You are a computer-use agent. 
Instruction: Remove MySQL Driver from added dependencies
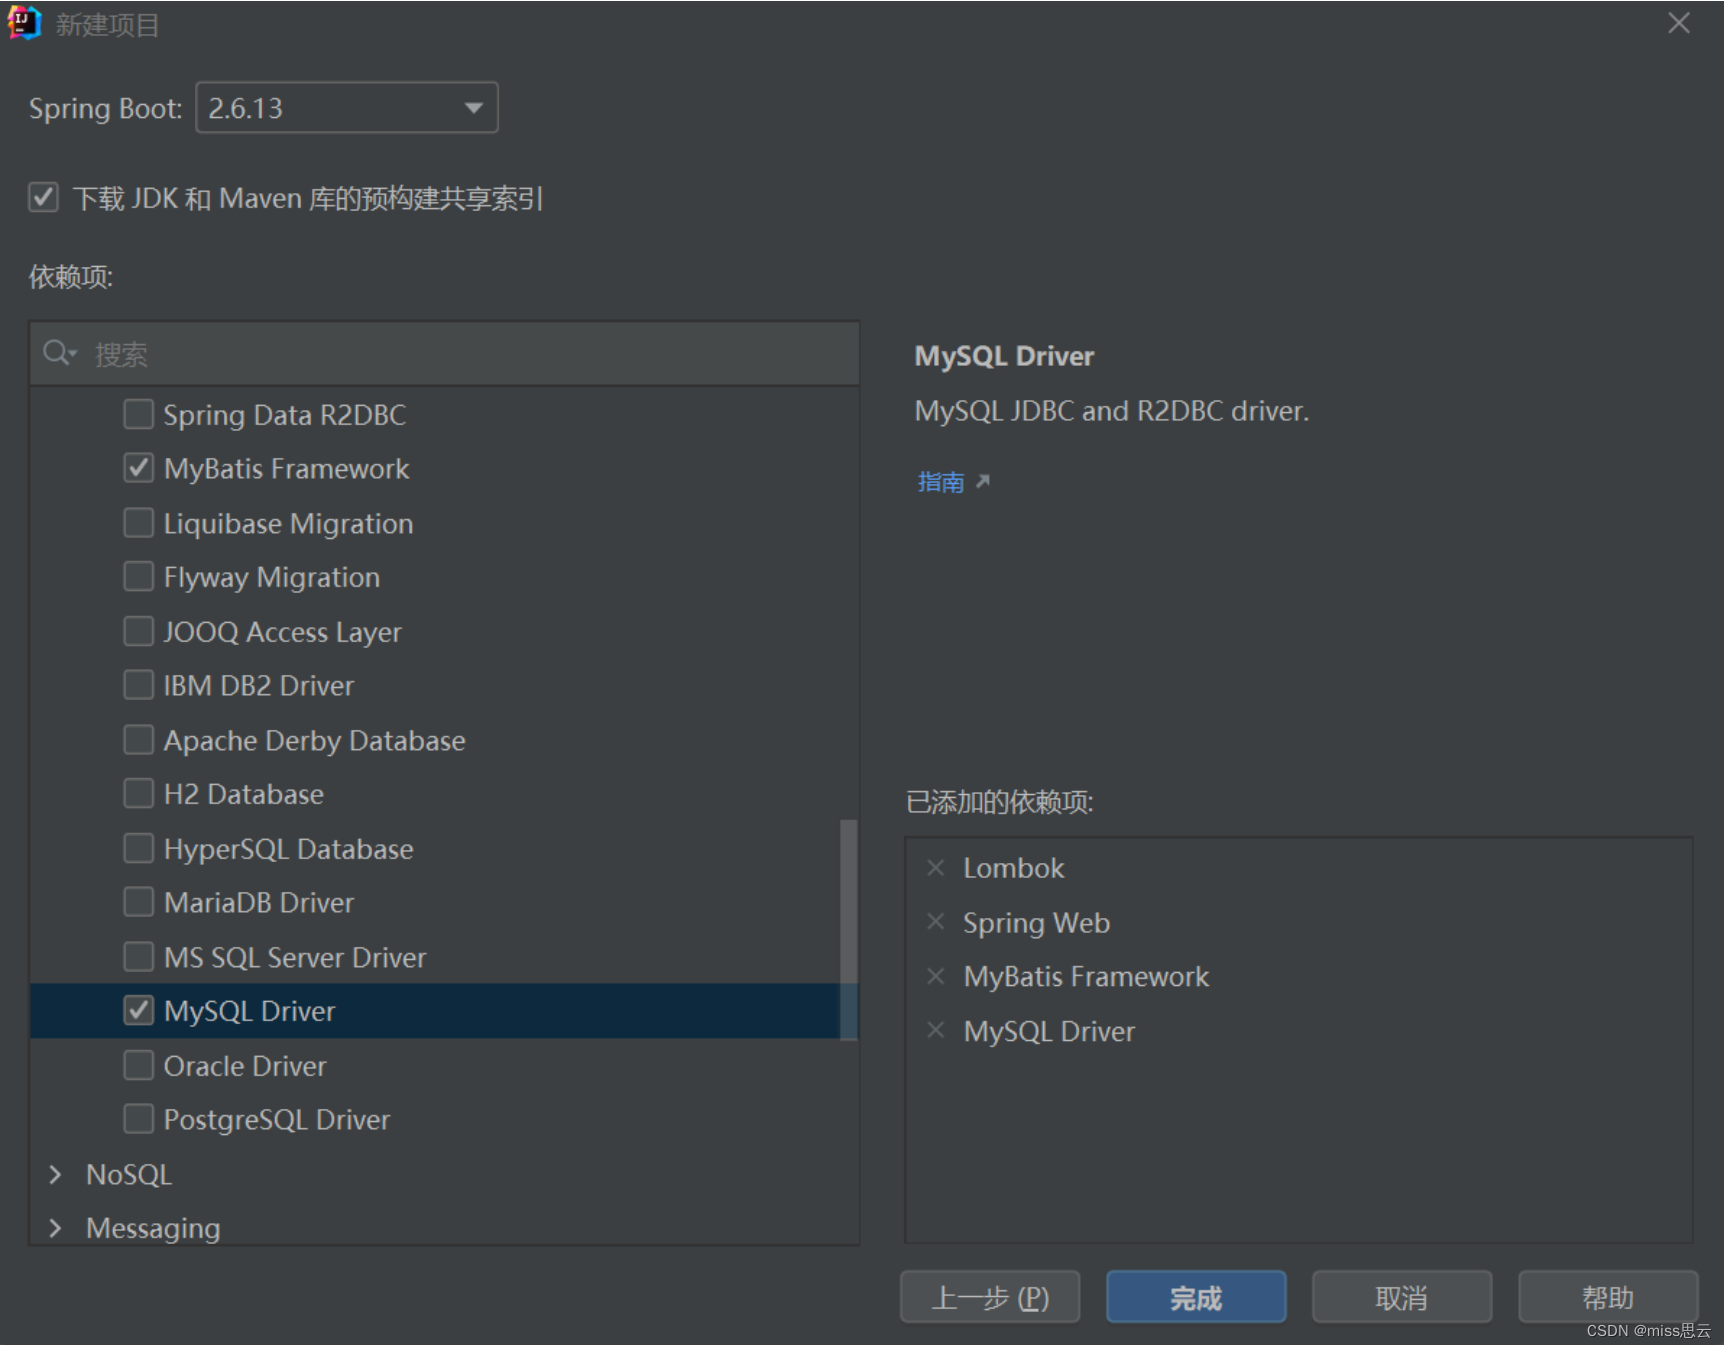click(x=936, y=1030)
